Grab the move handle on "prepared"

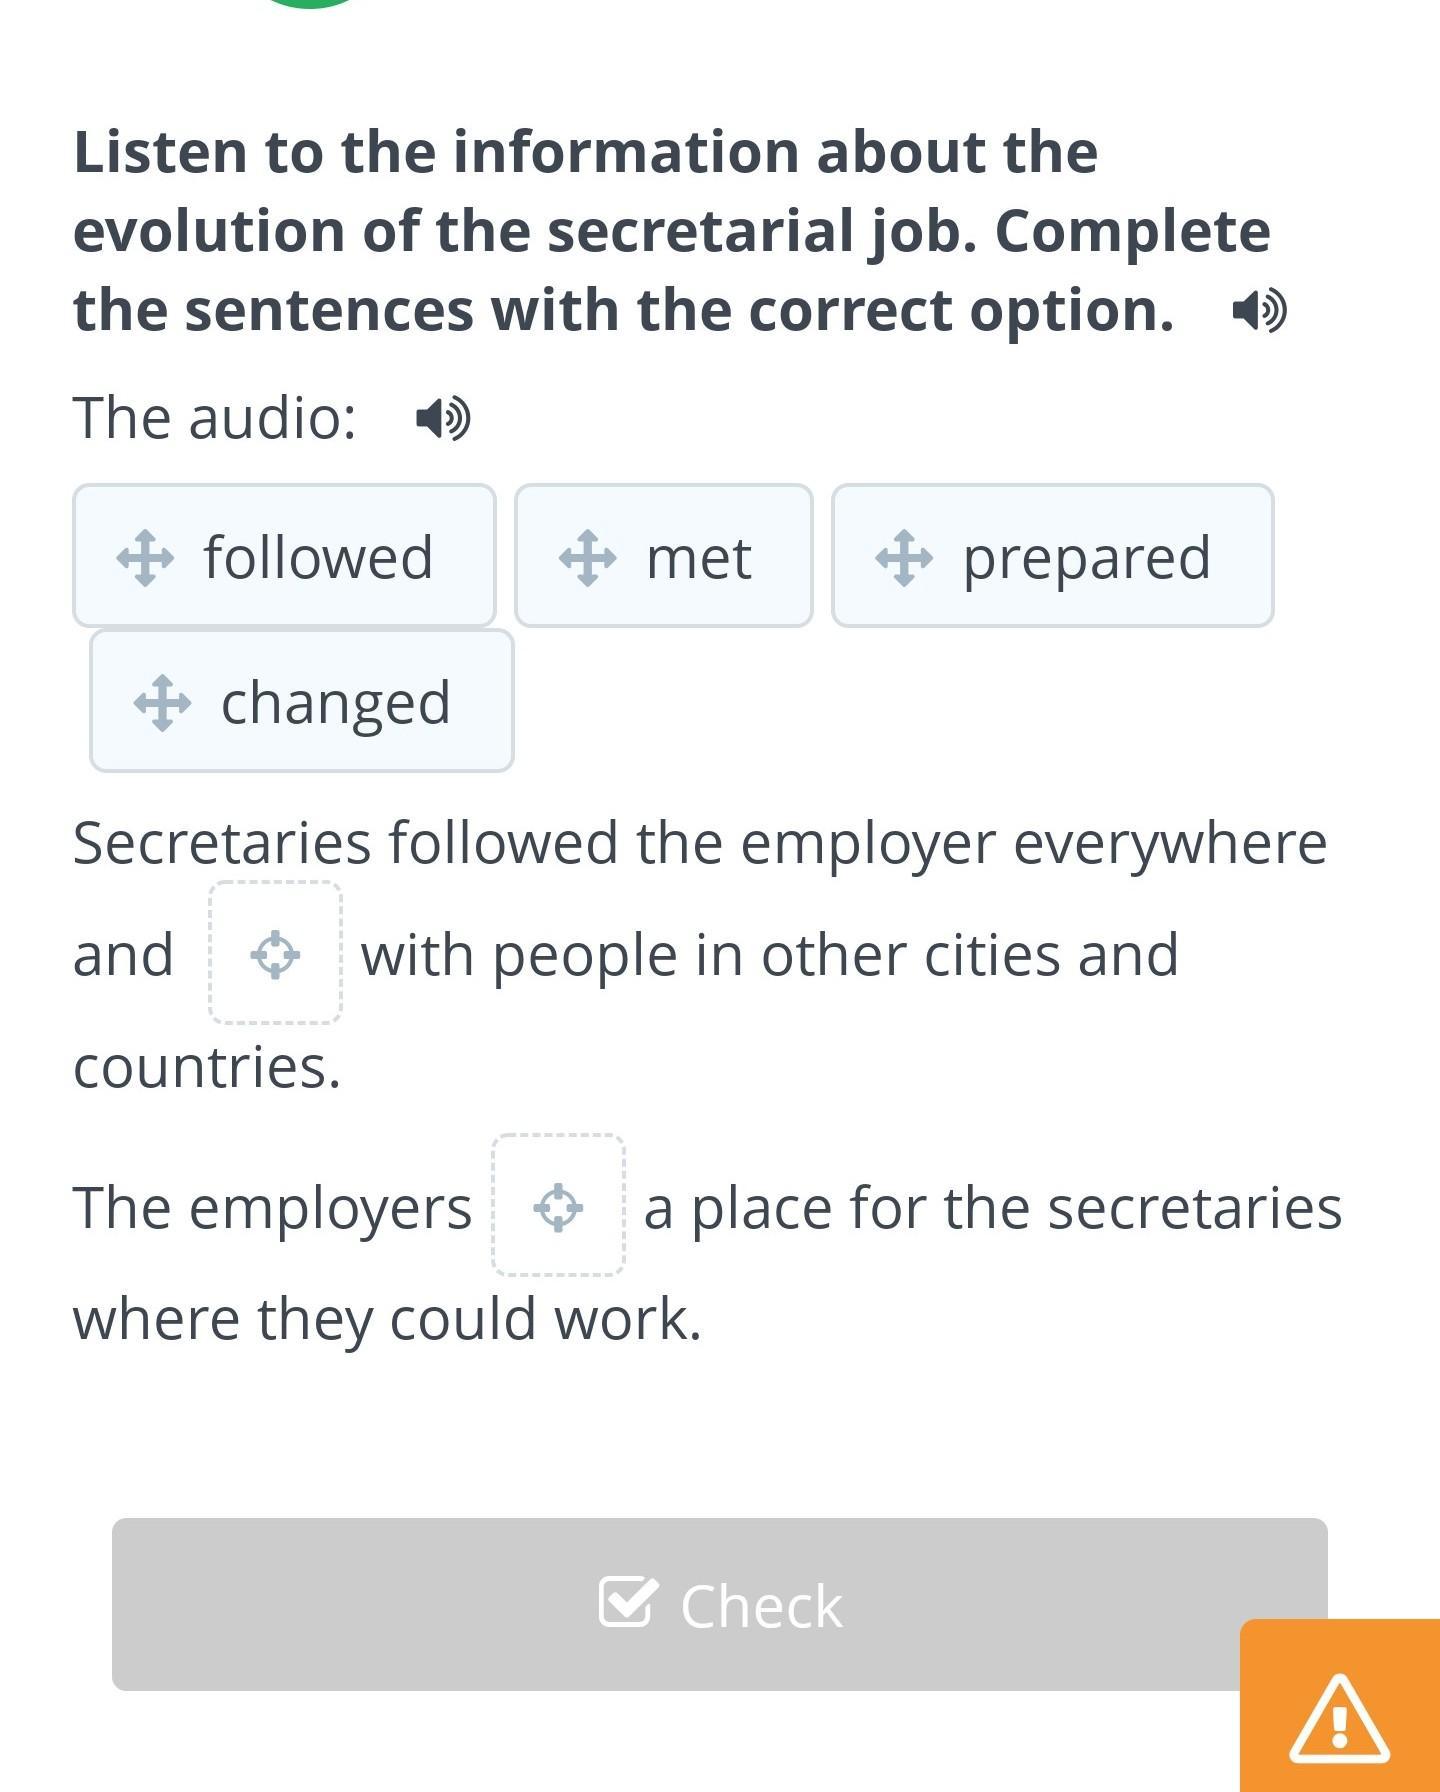(x=904, y=557)
